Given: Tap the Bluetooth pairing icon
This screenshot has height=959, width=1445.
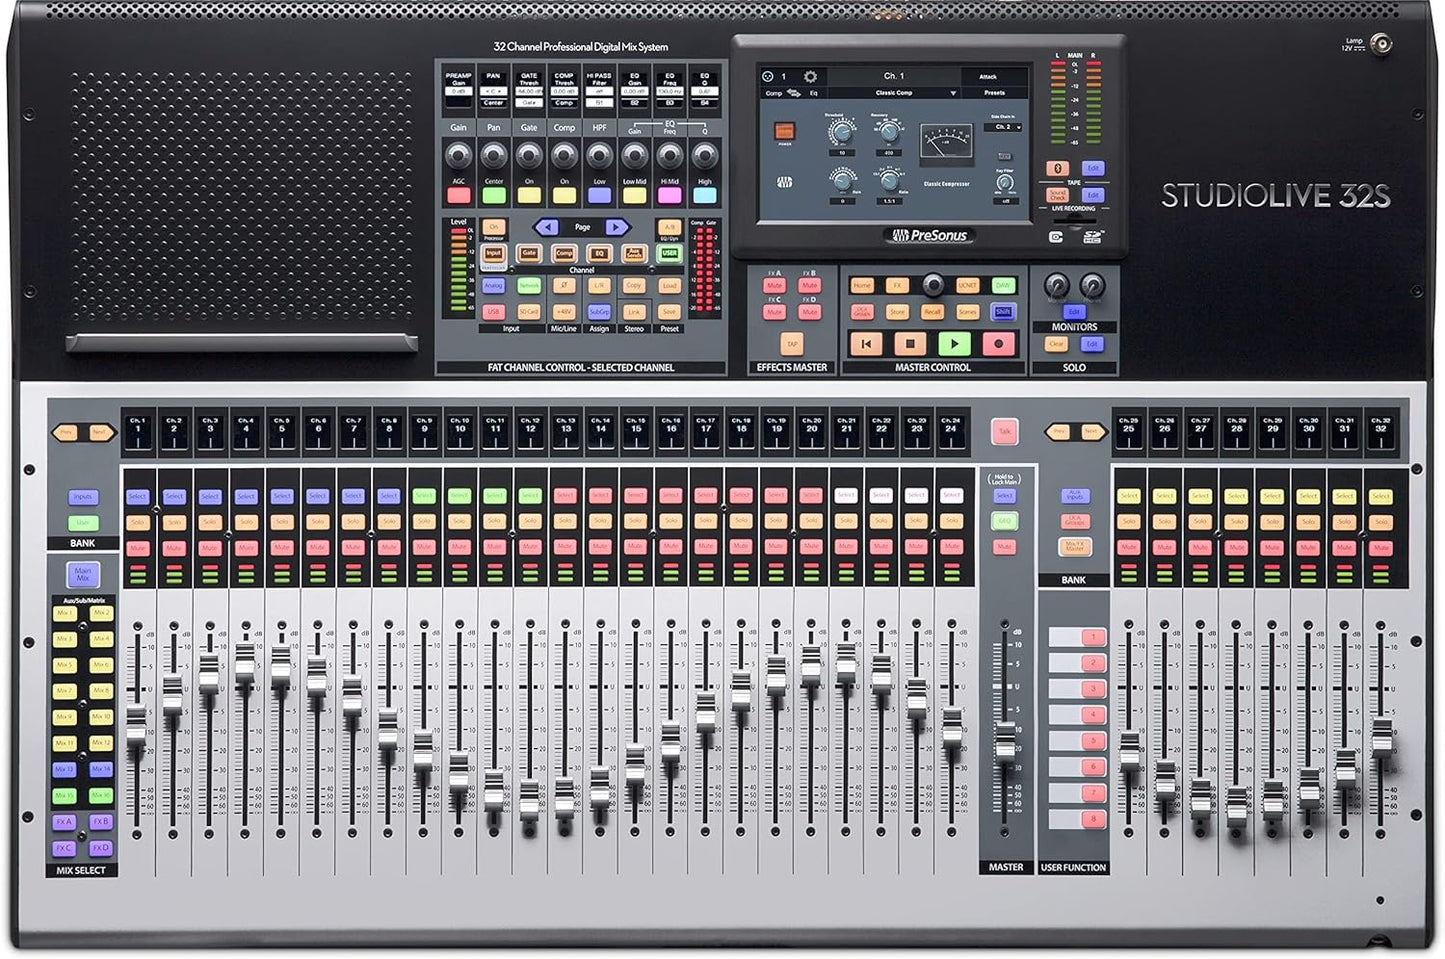Looking at the screenshot, I should 1057,168.
